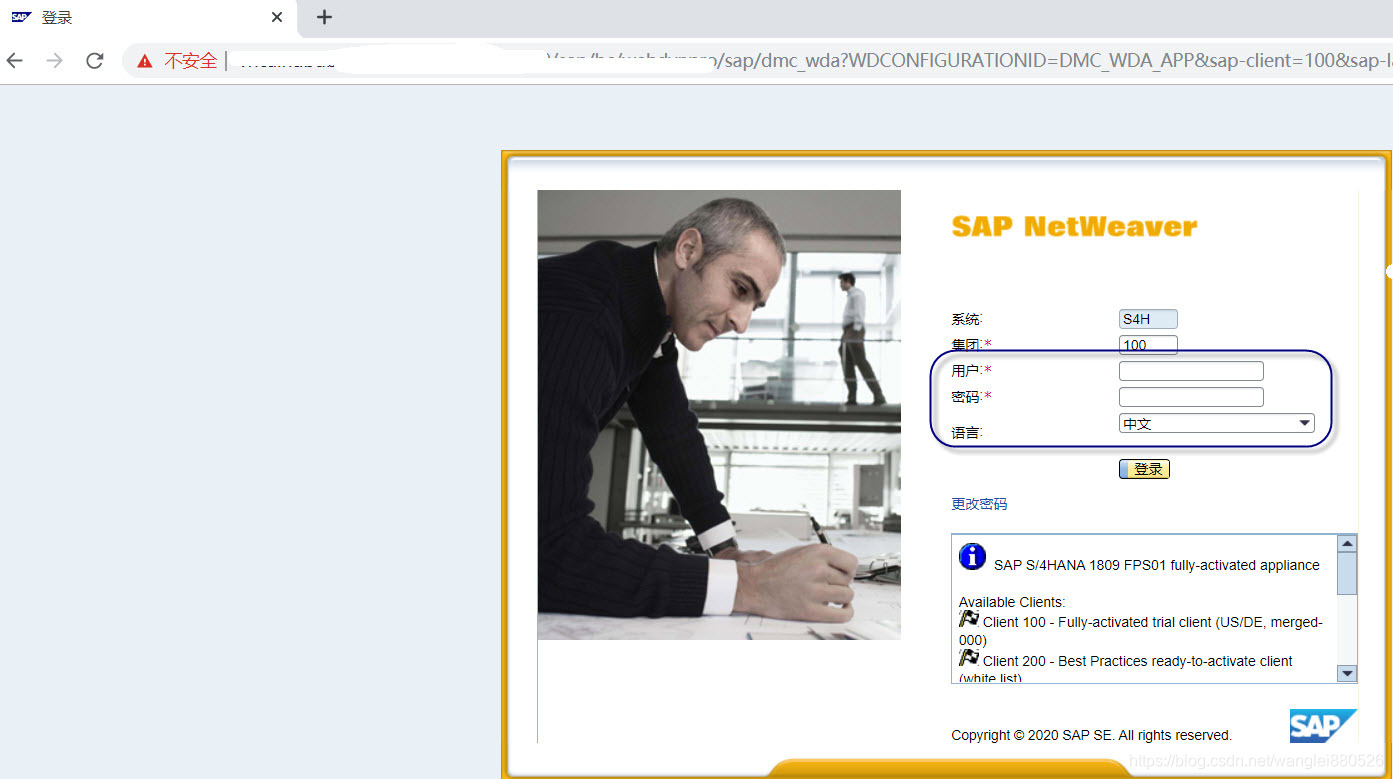
Task: Open the 语言 language dropdown
Action: click(x=1216, y=423)
